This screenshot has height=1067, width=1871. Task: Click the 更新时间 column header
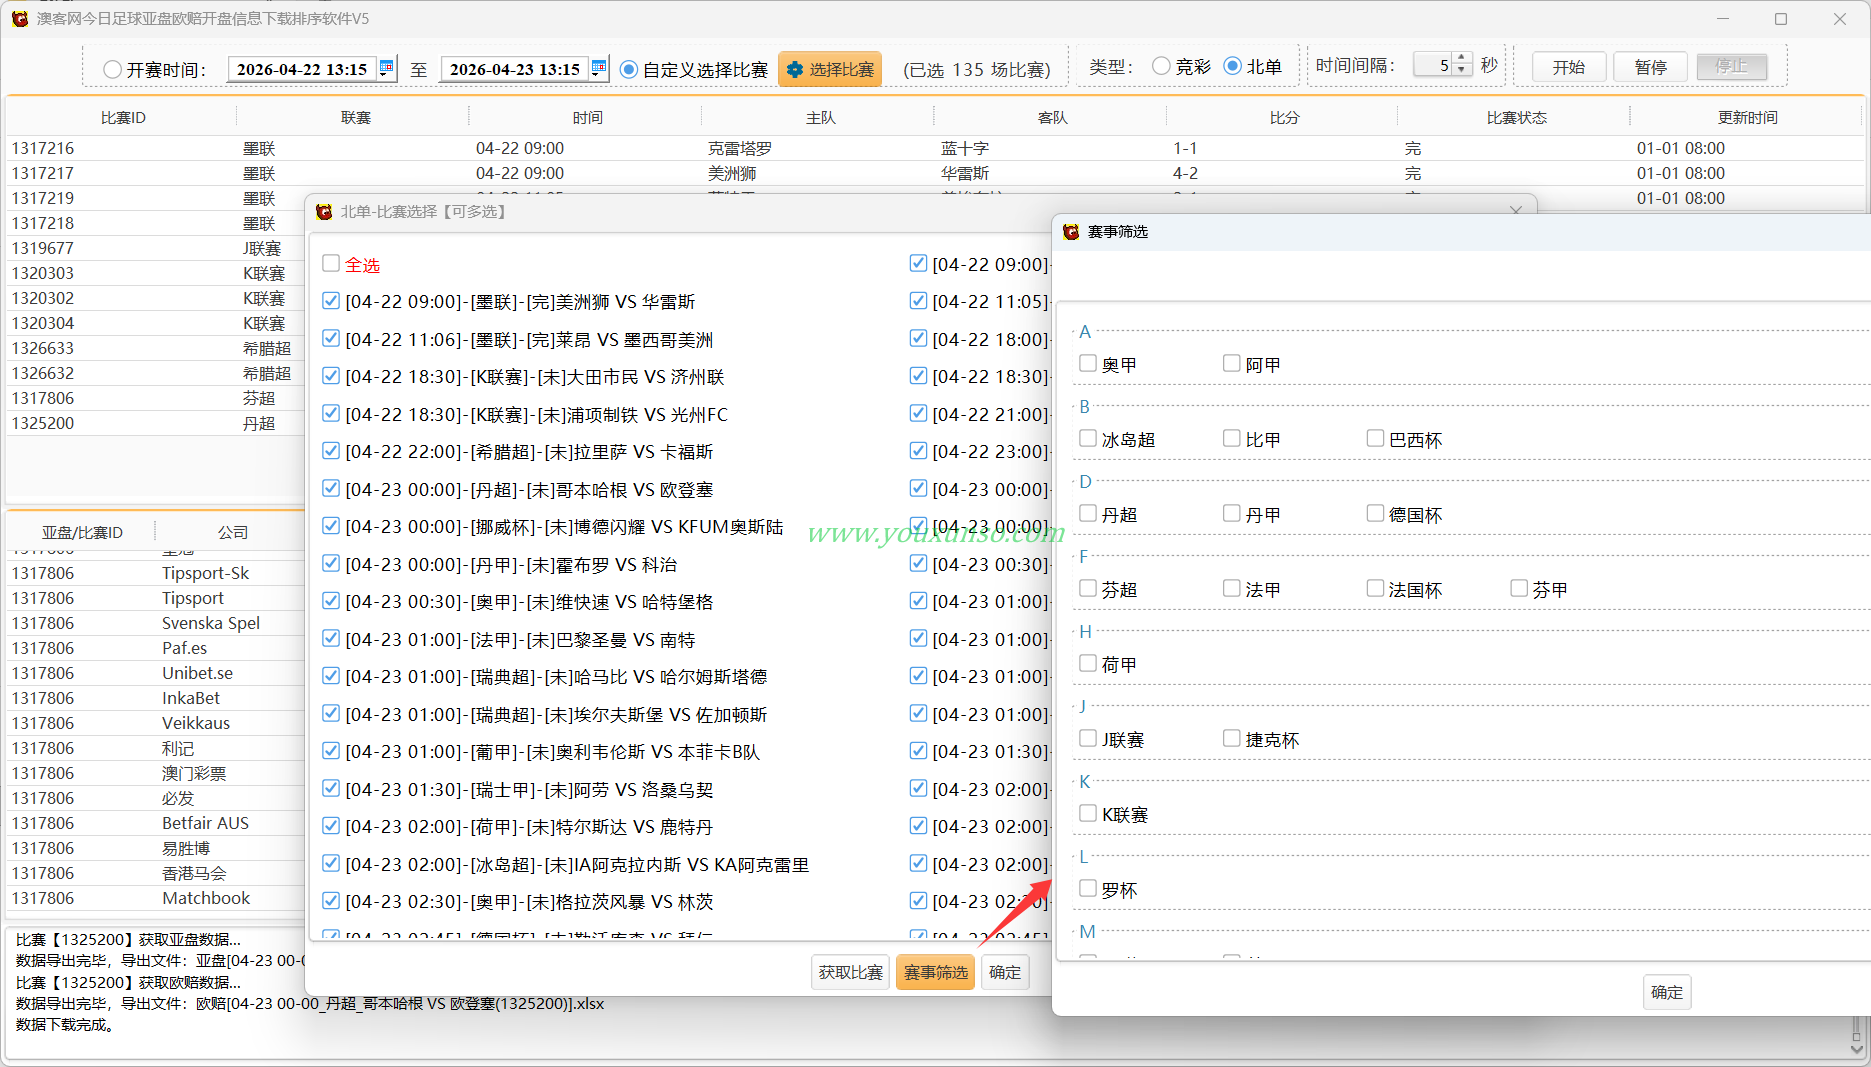pyautogui.click(x=1748, y=118)
